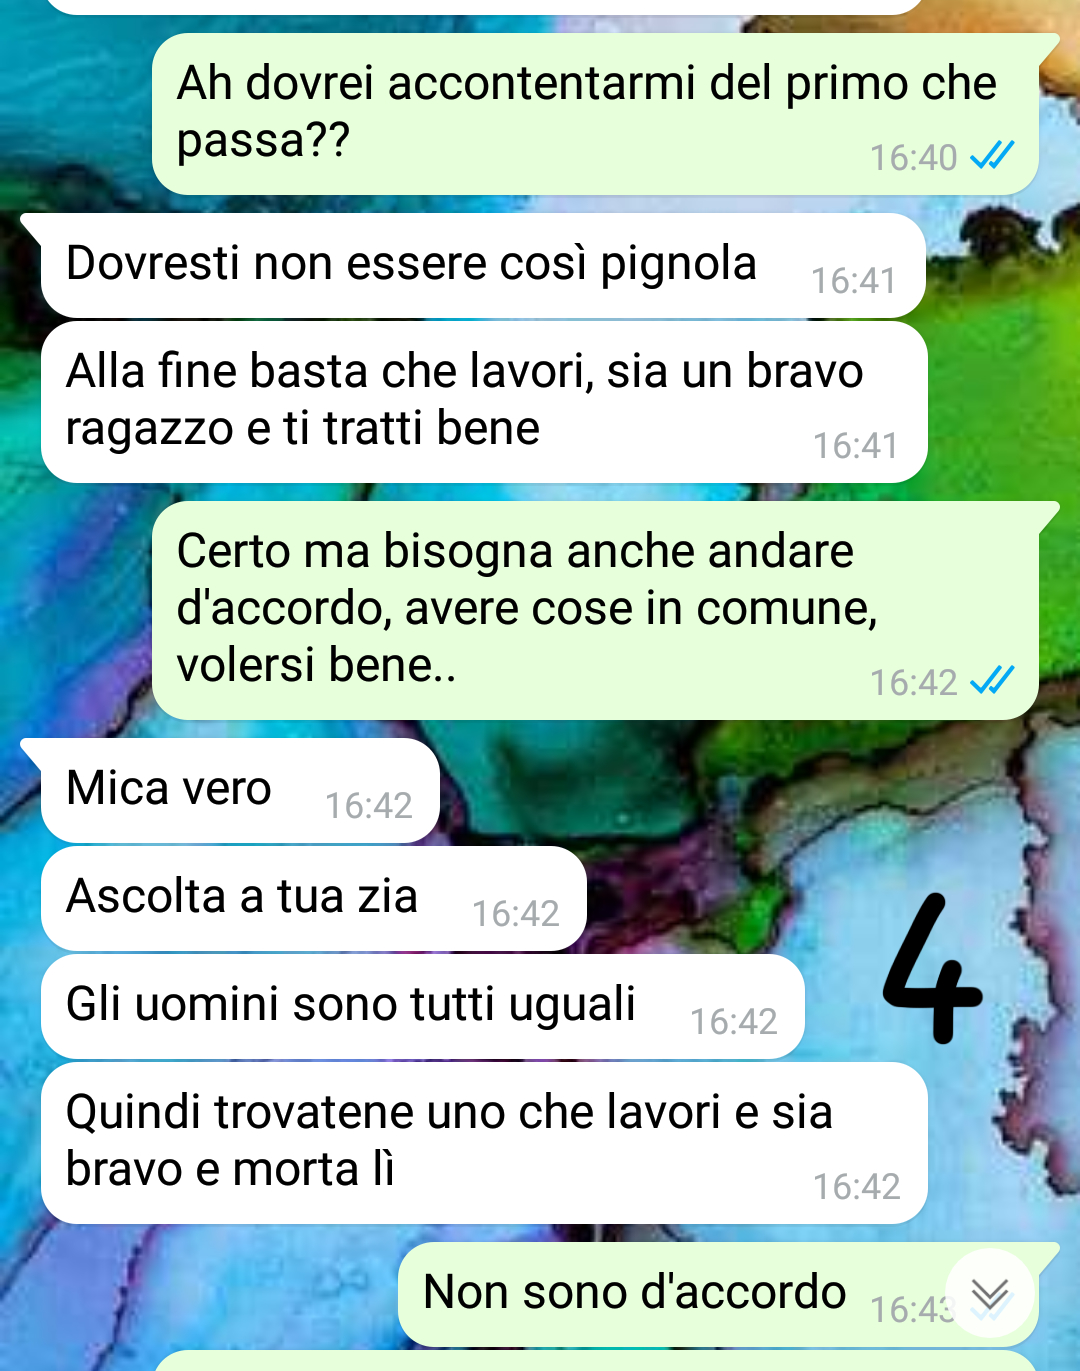
Task: Tap message 'Certo ma bisogna anche andare d'accordo'
Action: pyautogui.click(x=595, y=610)
